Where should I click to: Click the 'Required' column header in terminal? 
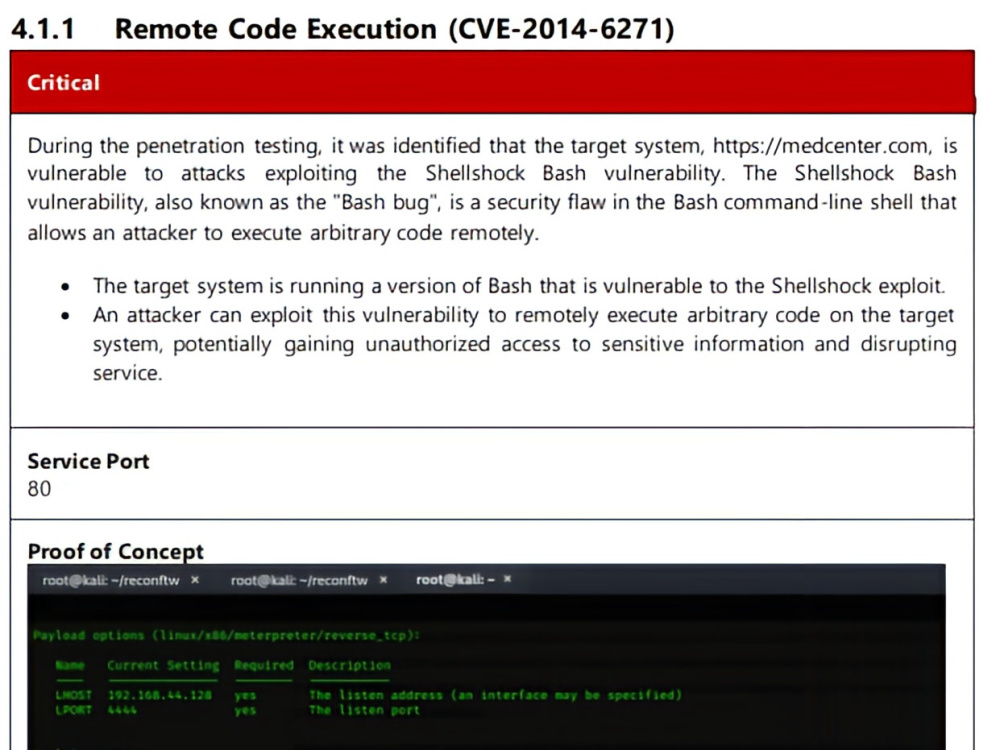coord(263,665)
